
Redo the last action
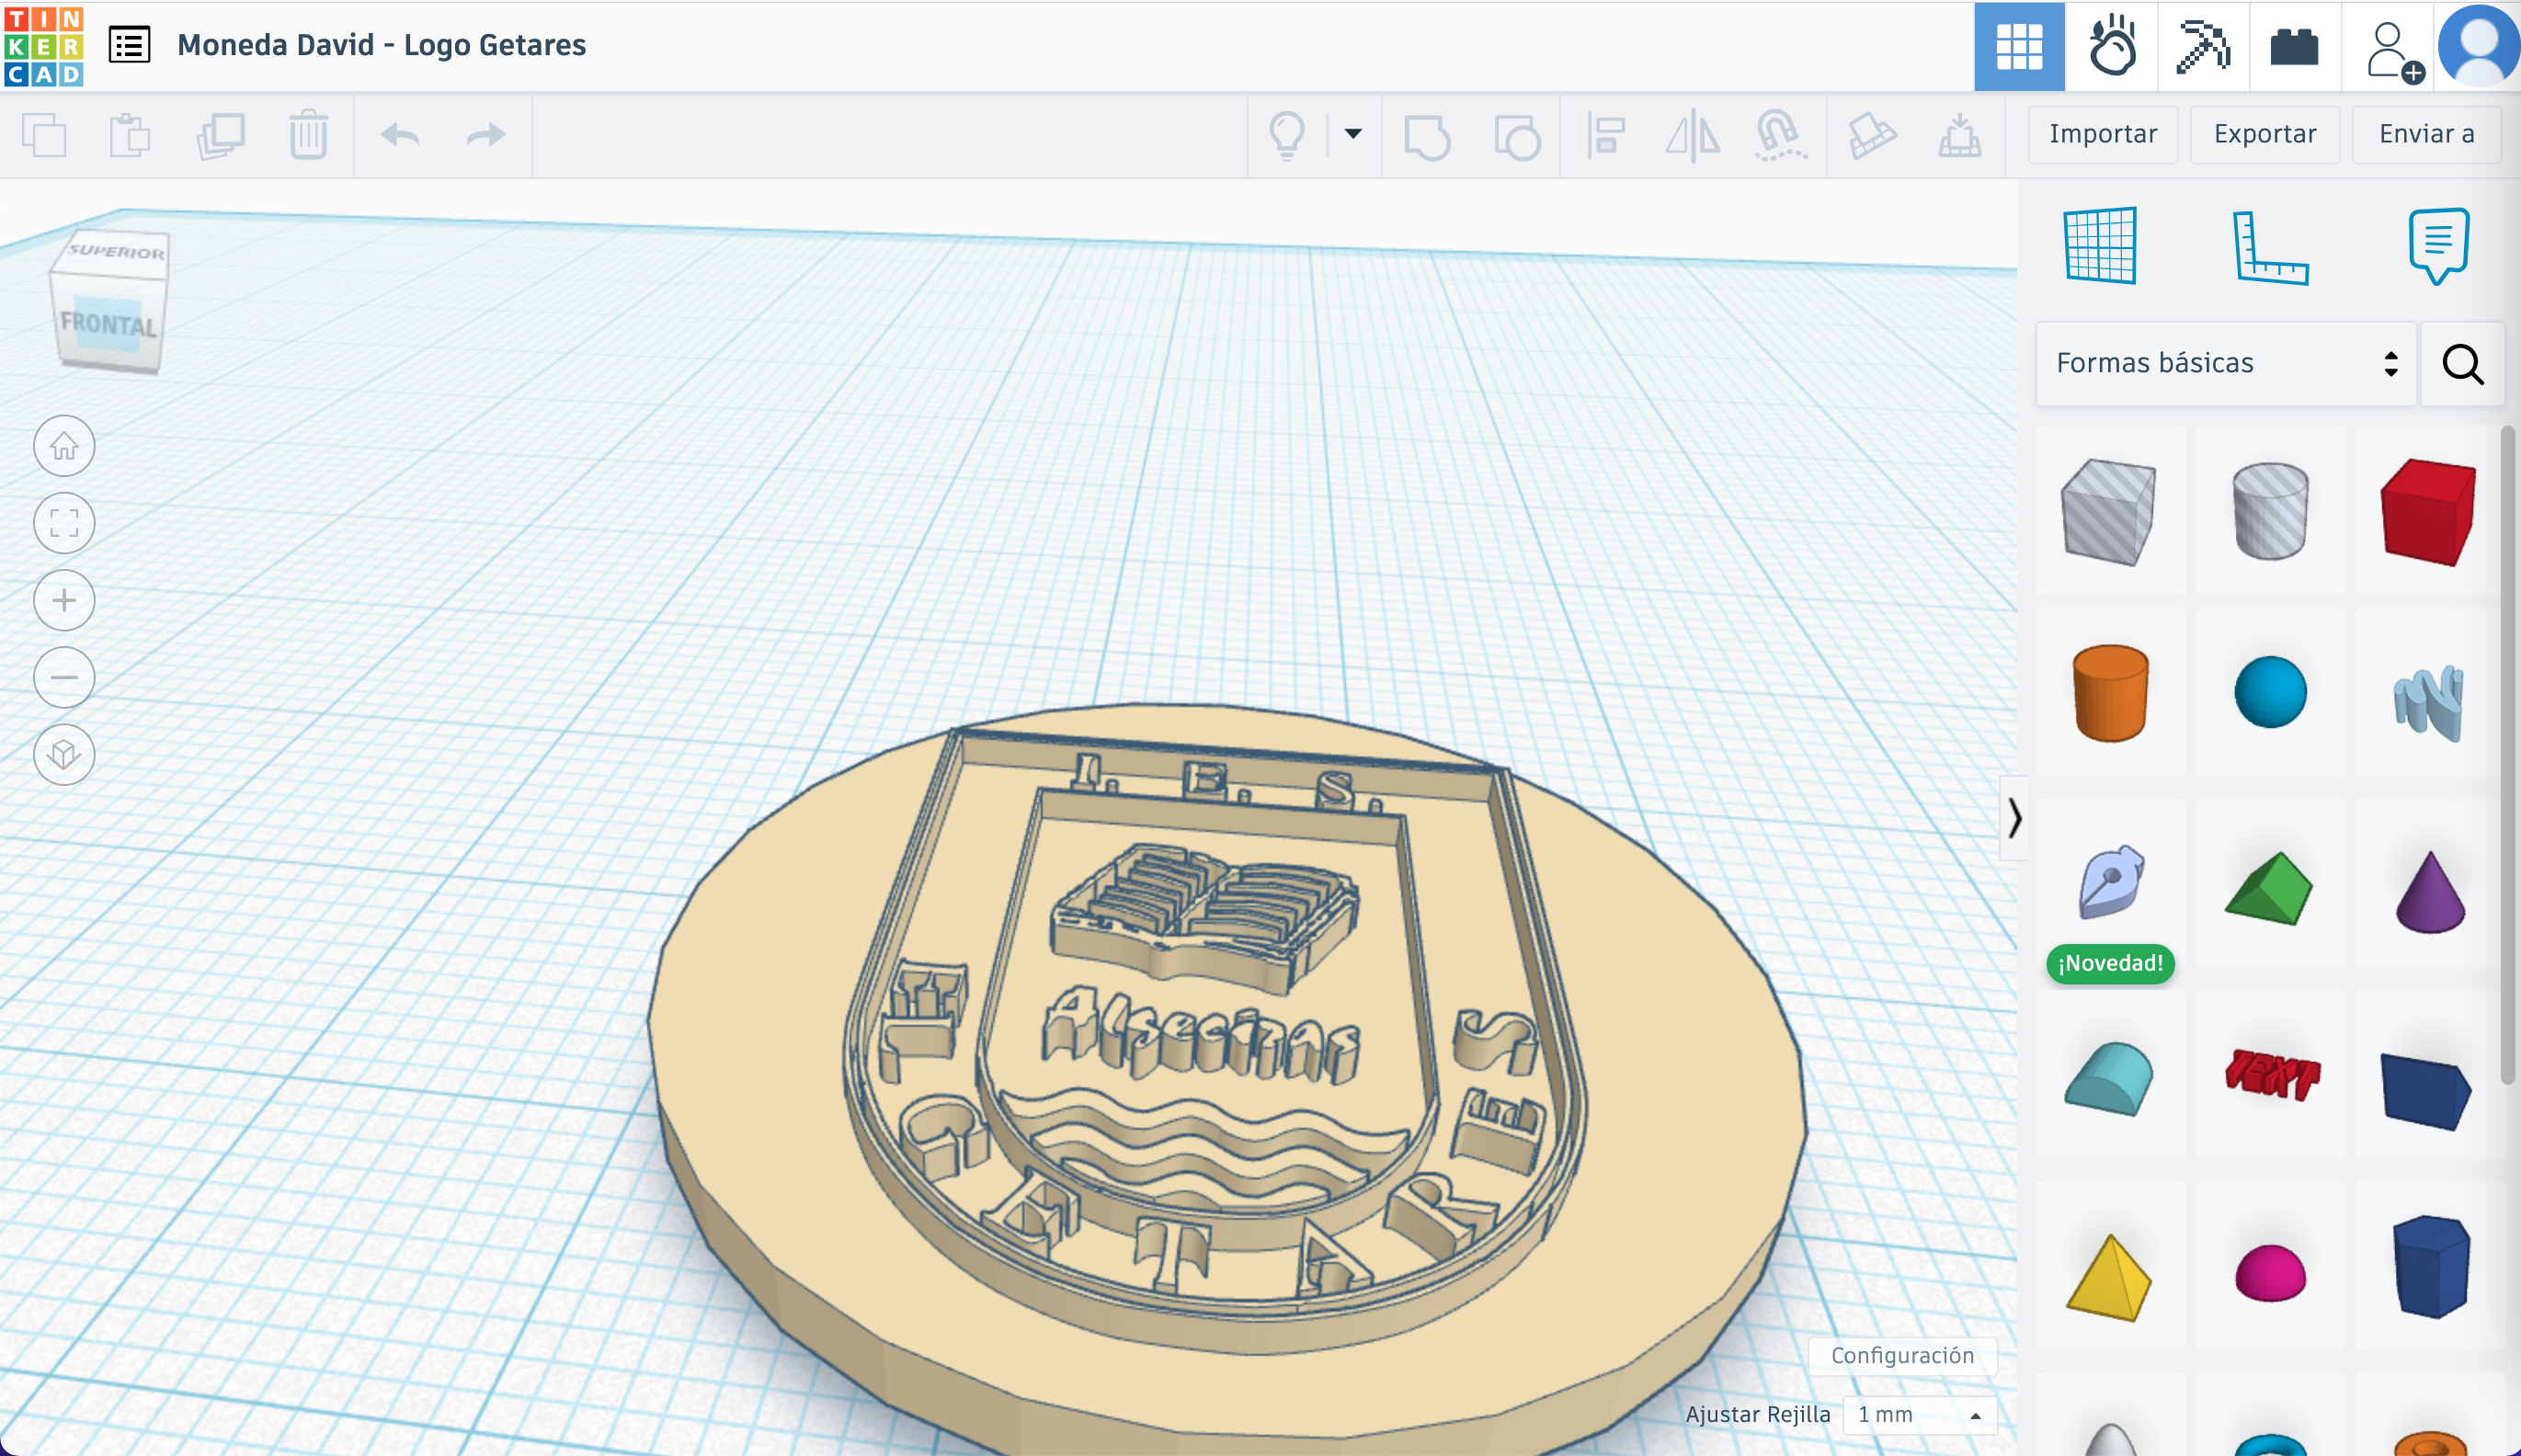(x=482, y=135)
